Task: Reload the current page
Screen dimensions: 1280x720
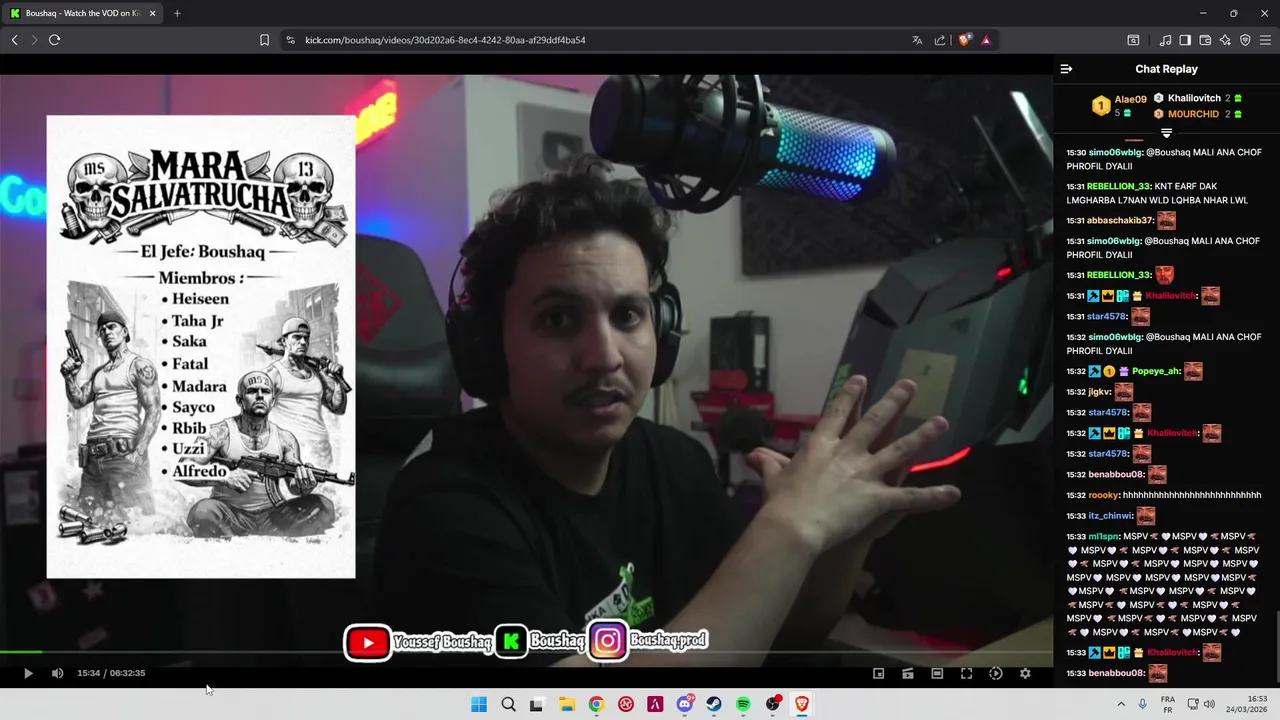Action: 54,40
